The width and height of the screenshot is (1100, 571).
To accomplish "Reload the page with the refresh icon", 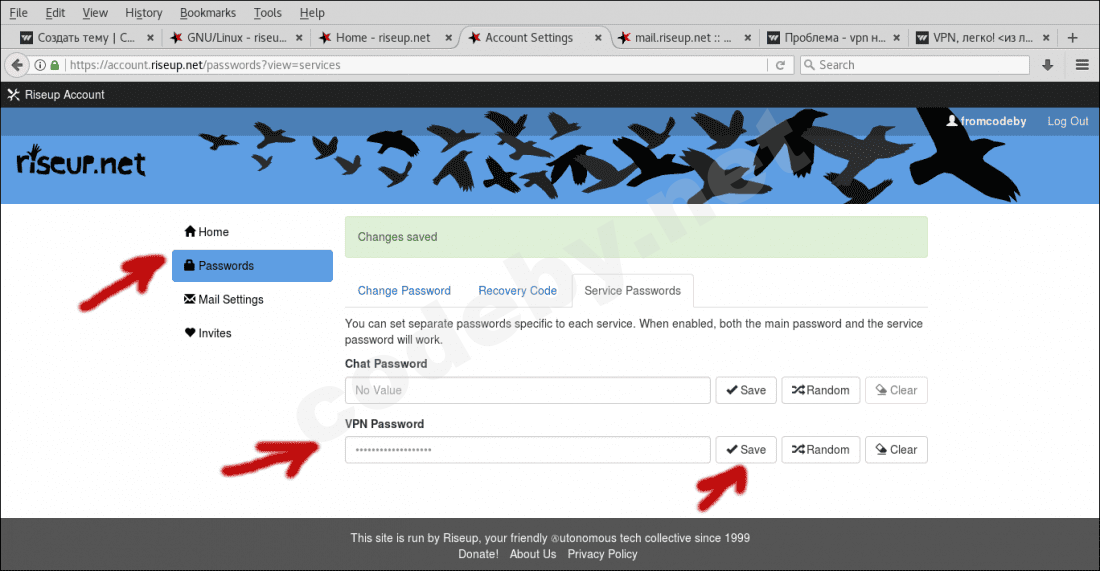I will click(780, 65).
